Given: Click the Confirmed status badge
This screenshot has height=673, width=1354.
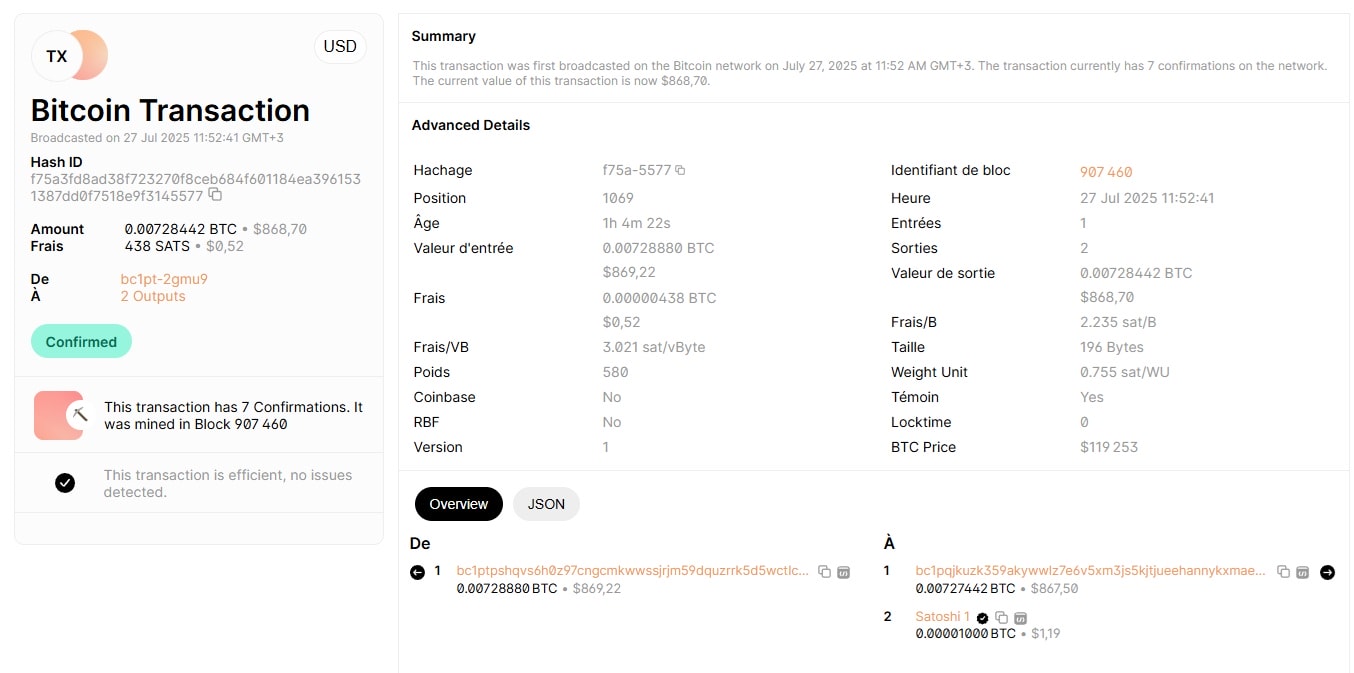Looking at the screenshot, I should (x=81, y=342).
